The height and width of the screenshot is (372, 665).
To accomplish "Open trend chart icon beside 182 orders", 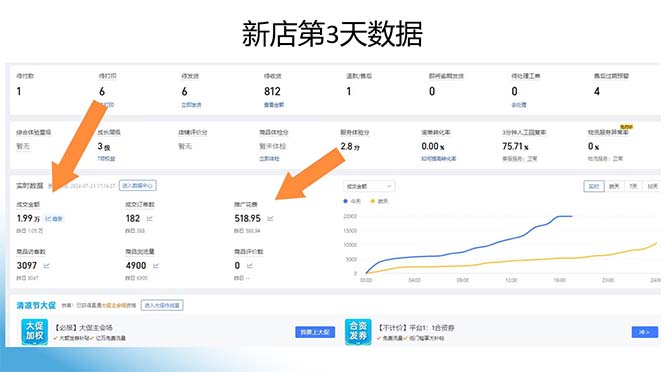I will tap(150, 219).
